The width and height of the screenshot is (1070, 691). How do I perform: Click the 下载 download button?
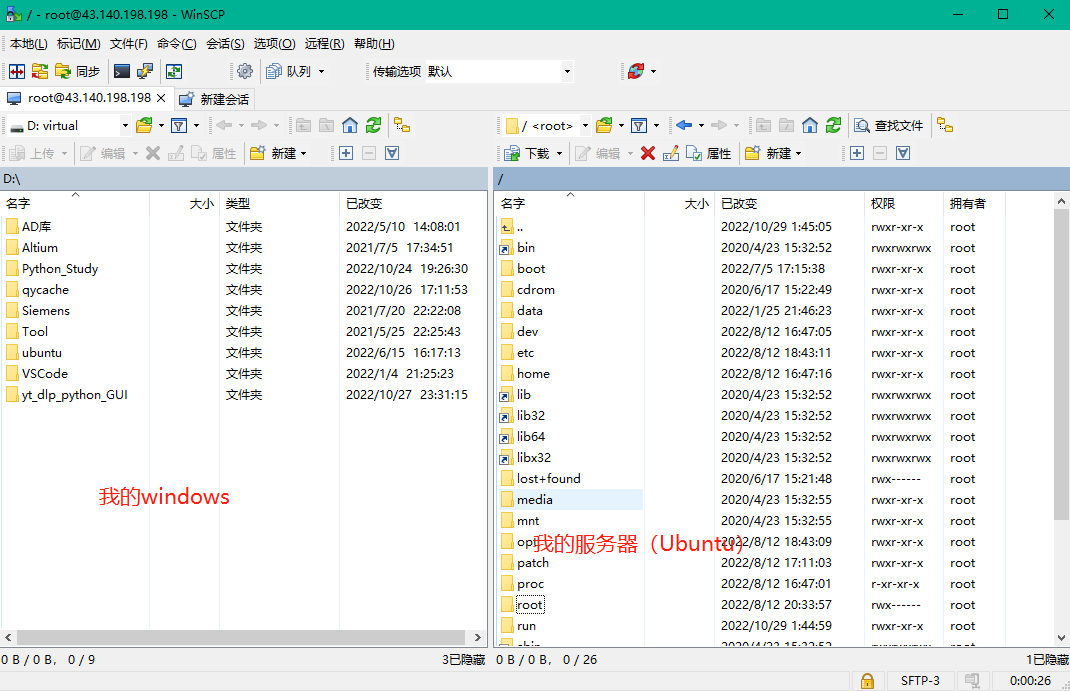point(527,153)
